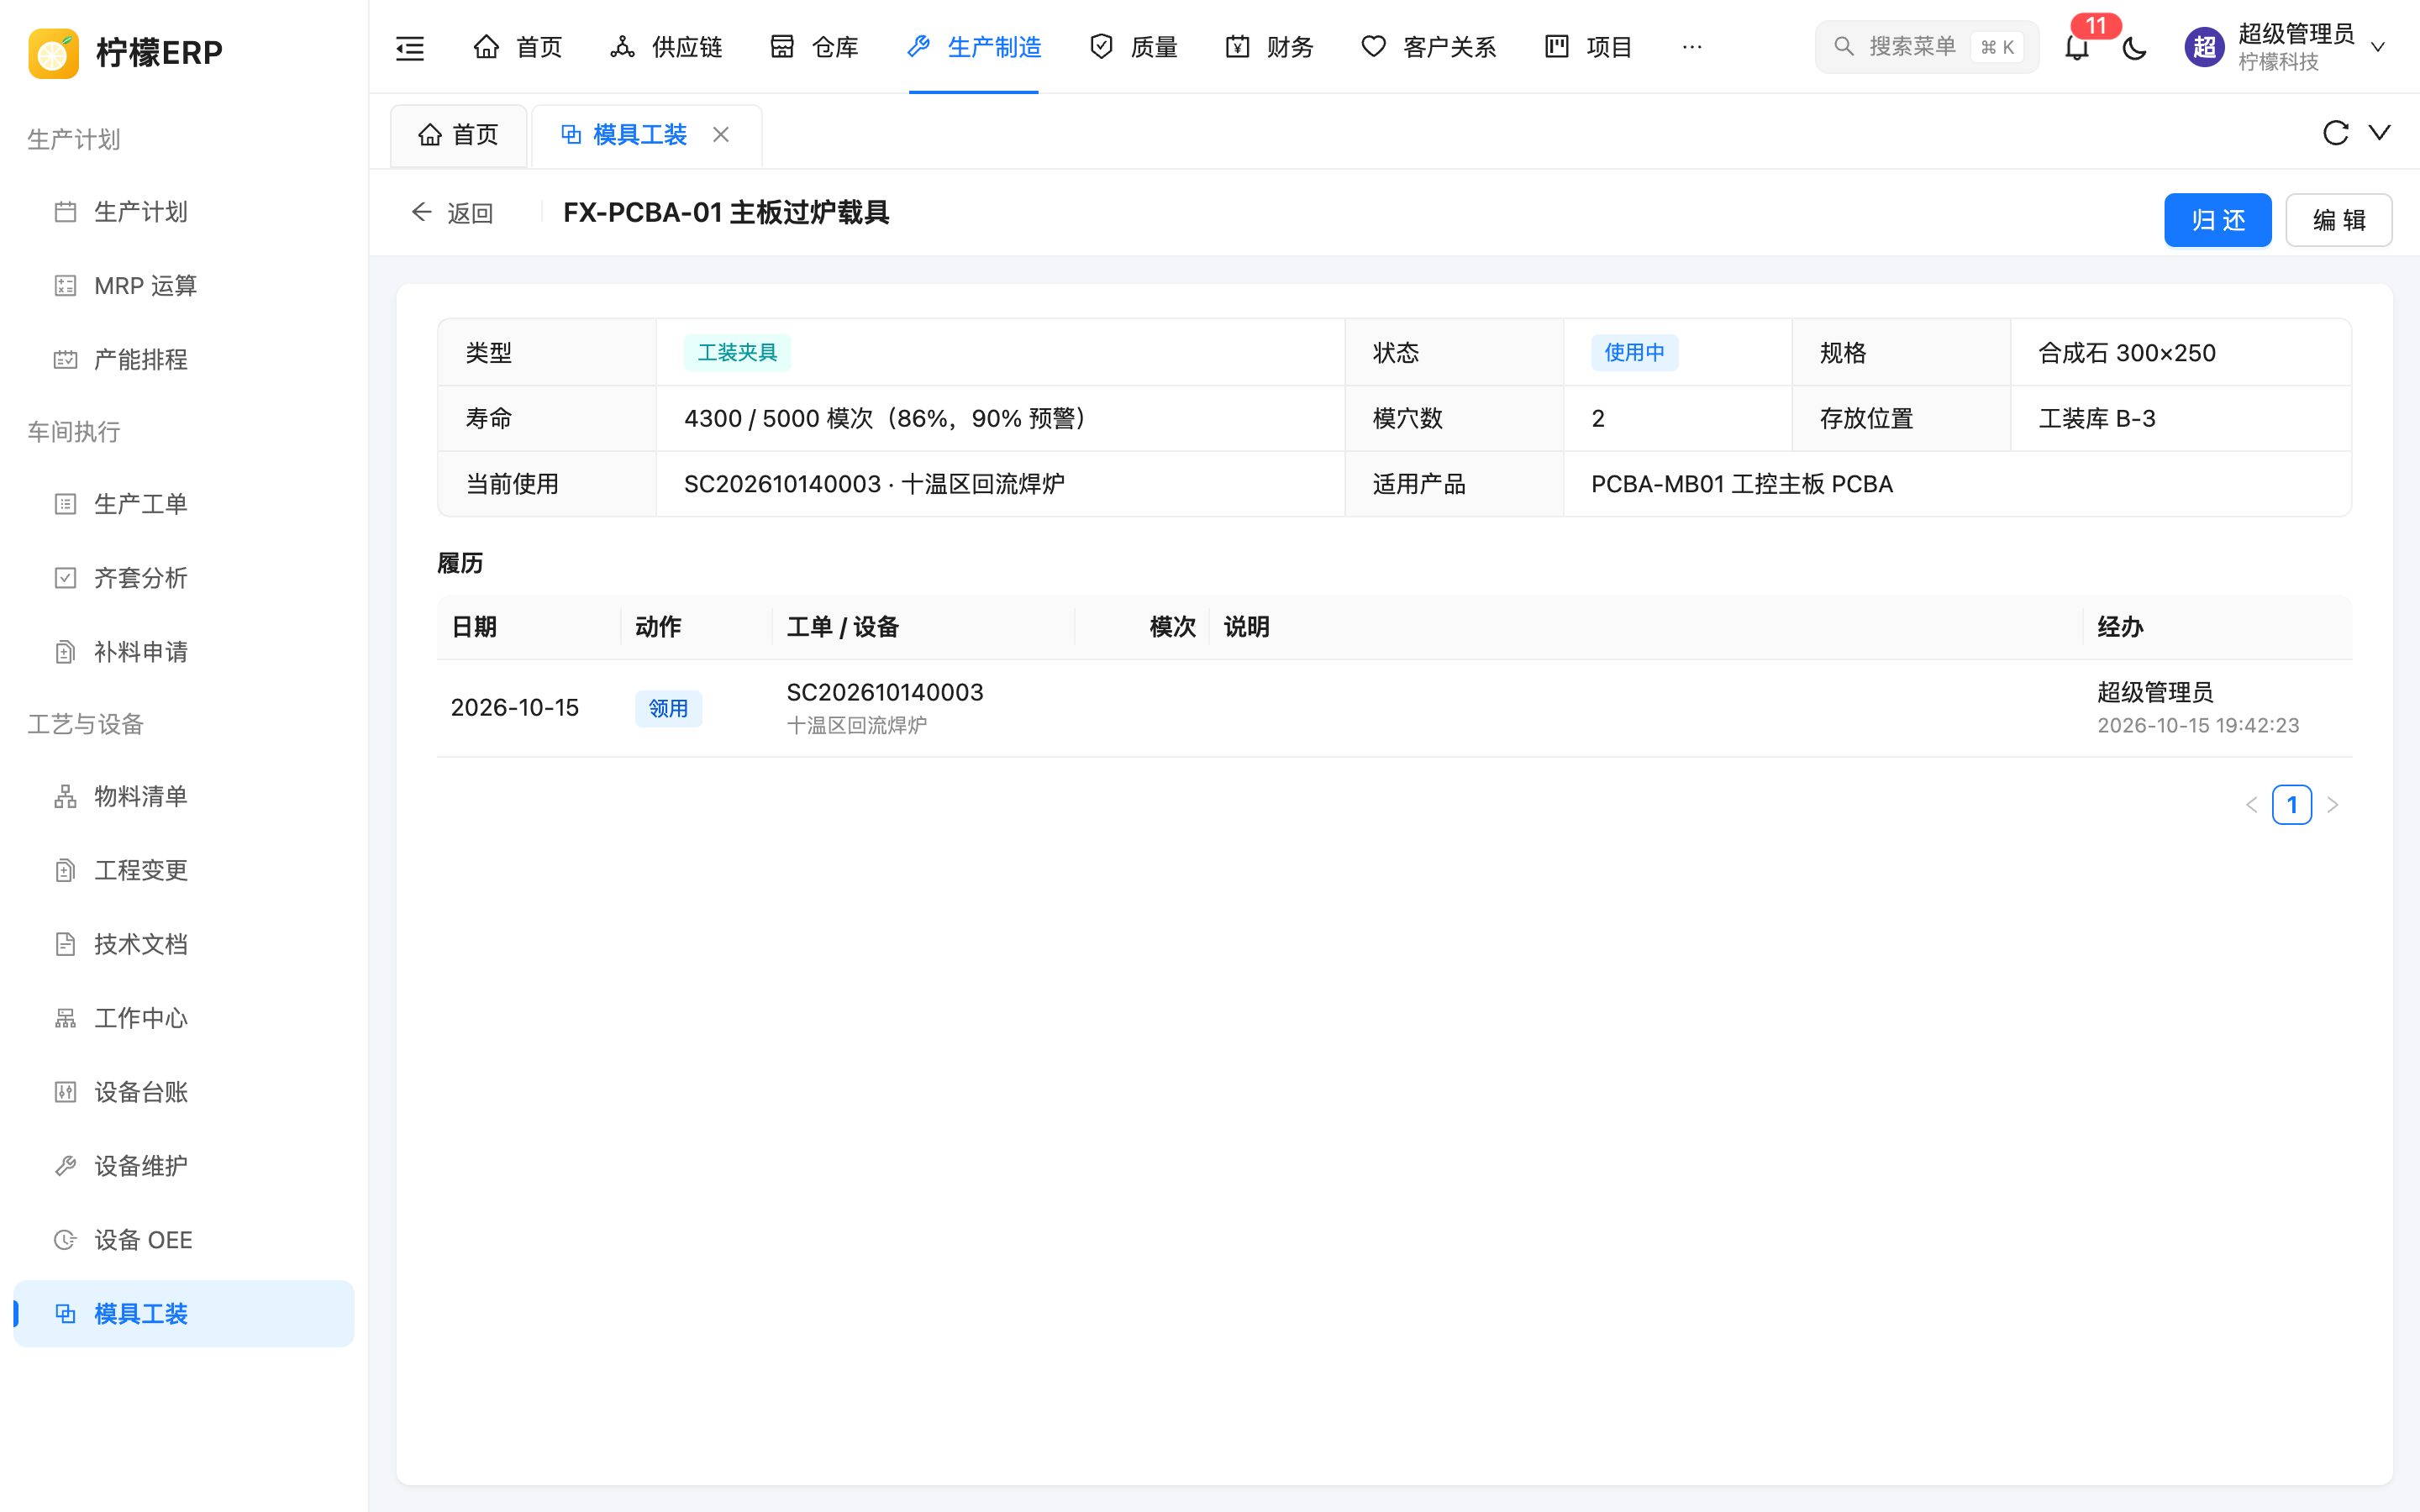Screen dimensions: 2420x1512
Task: Open 设备维护 in the sidebar
Action: click(x=184, y=1166)
